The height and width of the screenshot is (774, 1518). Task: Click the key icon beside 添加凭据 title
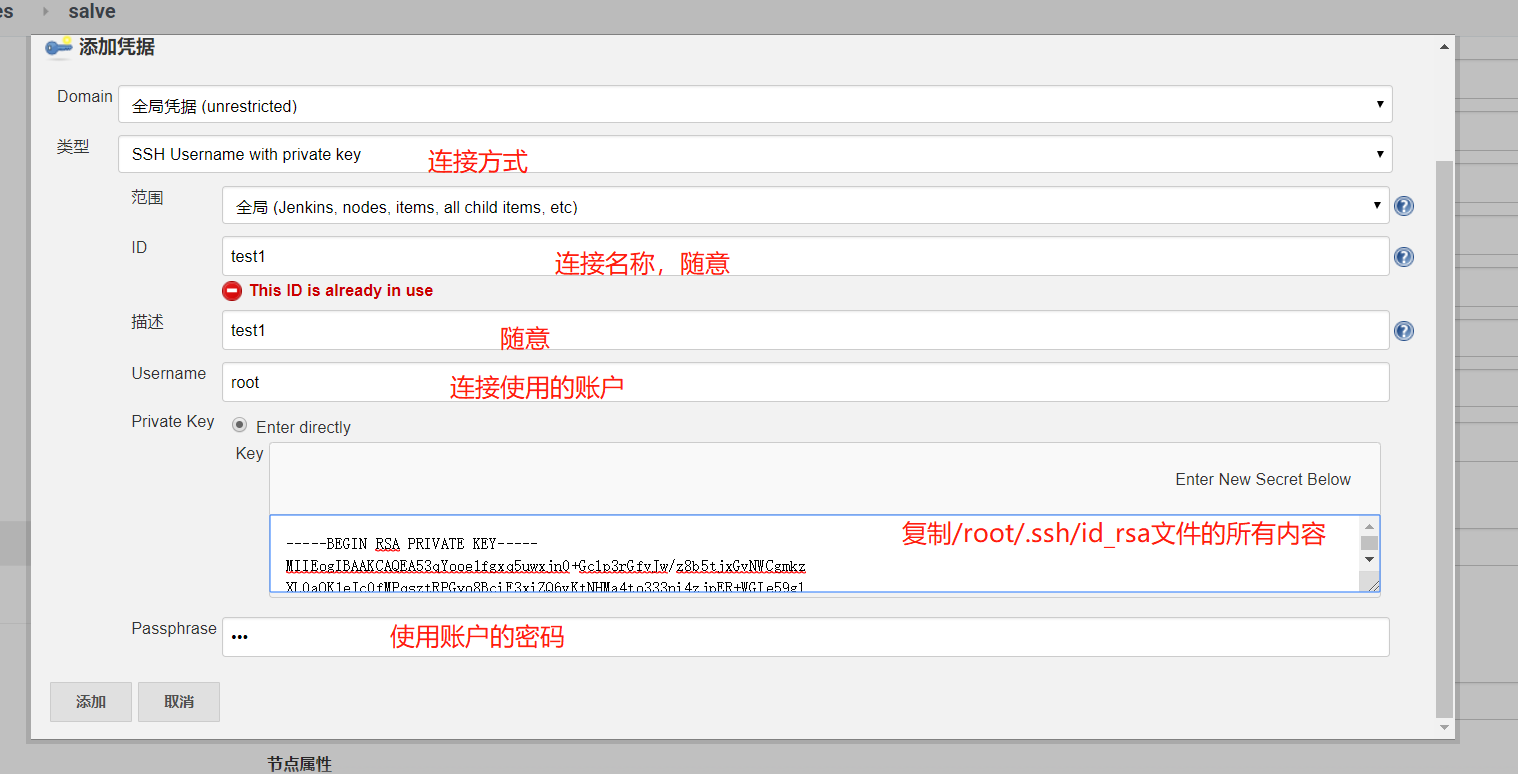pos(58,47)
